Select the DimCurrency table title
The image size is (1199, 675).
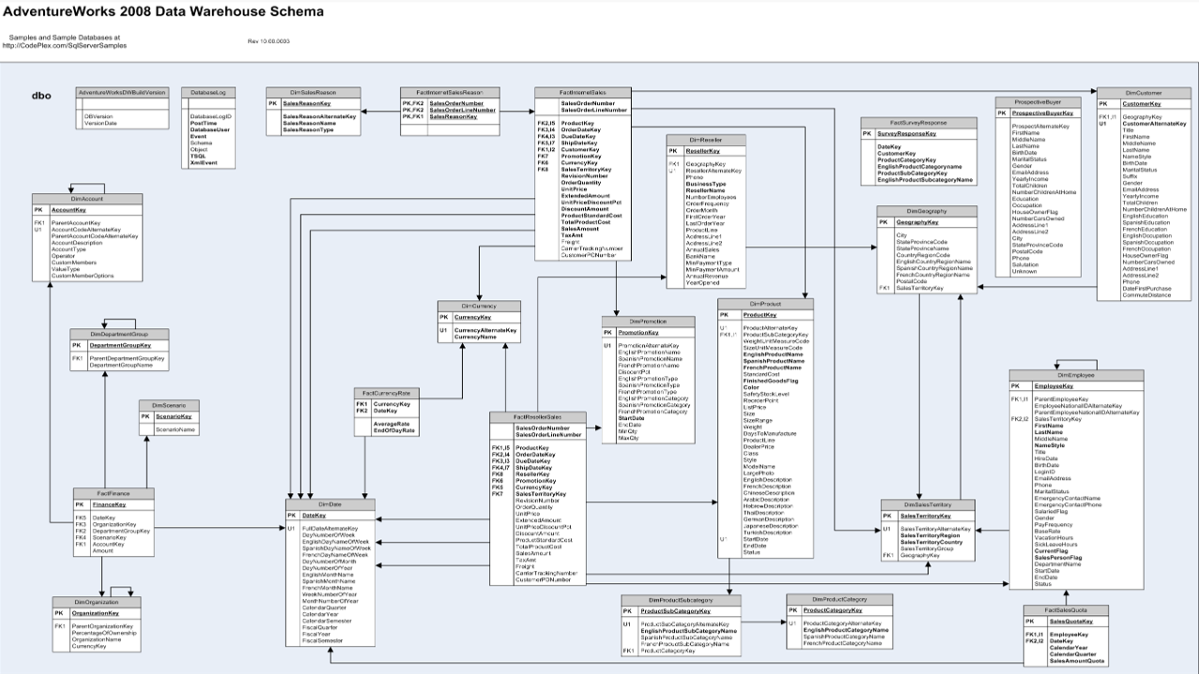[x=479, y=306]
